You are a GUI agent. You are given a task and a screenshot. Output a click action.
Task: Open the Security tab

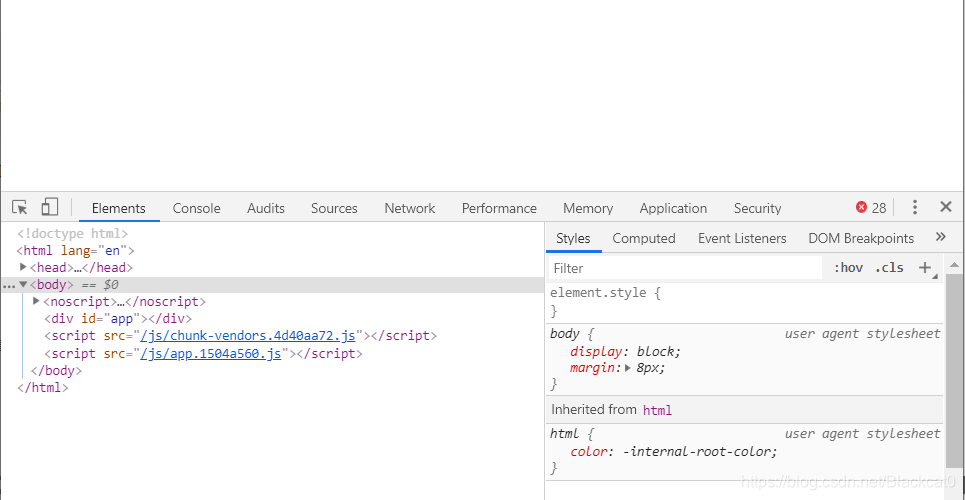[x=758, y=208]
